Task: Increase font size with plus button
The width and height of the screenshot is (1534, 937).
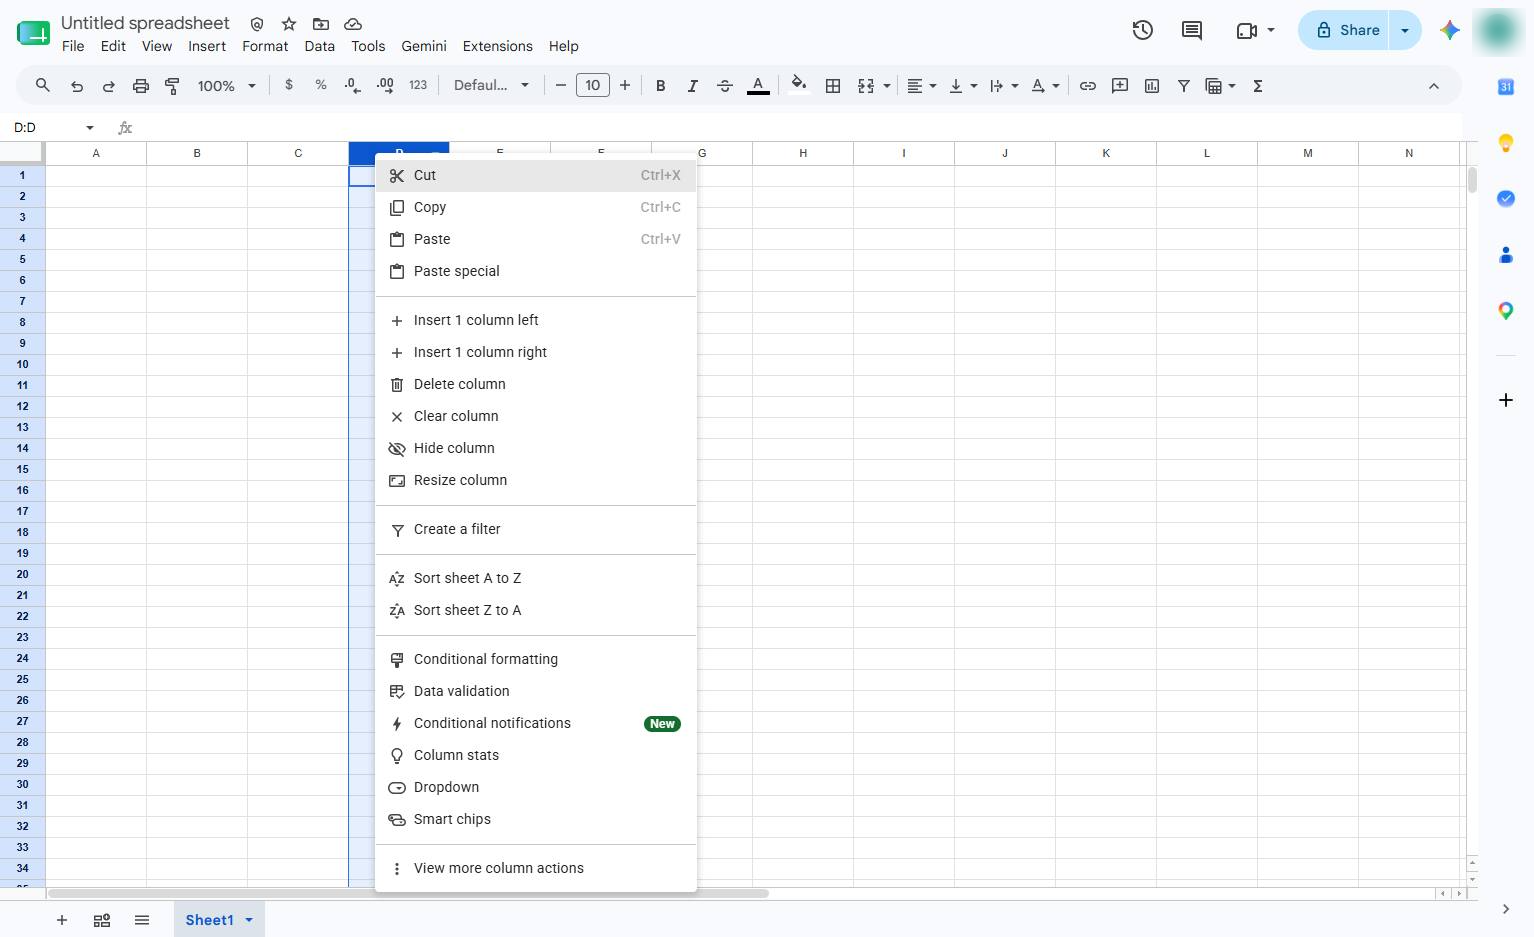Action: click(x=625, y=86)
